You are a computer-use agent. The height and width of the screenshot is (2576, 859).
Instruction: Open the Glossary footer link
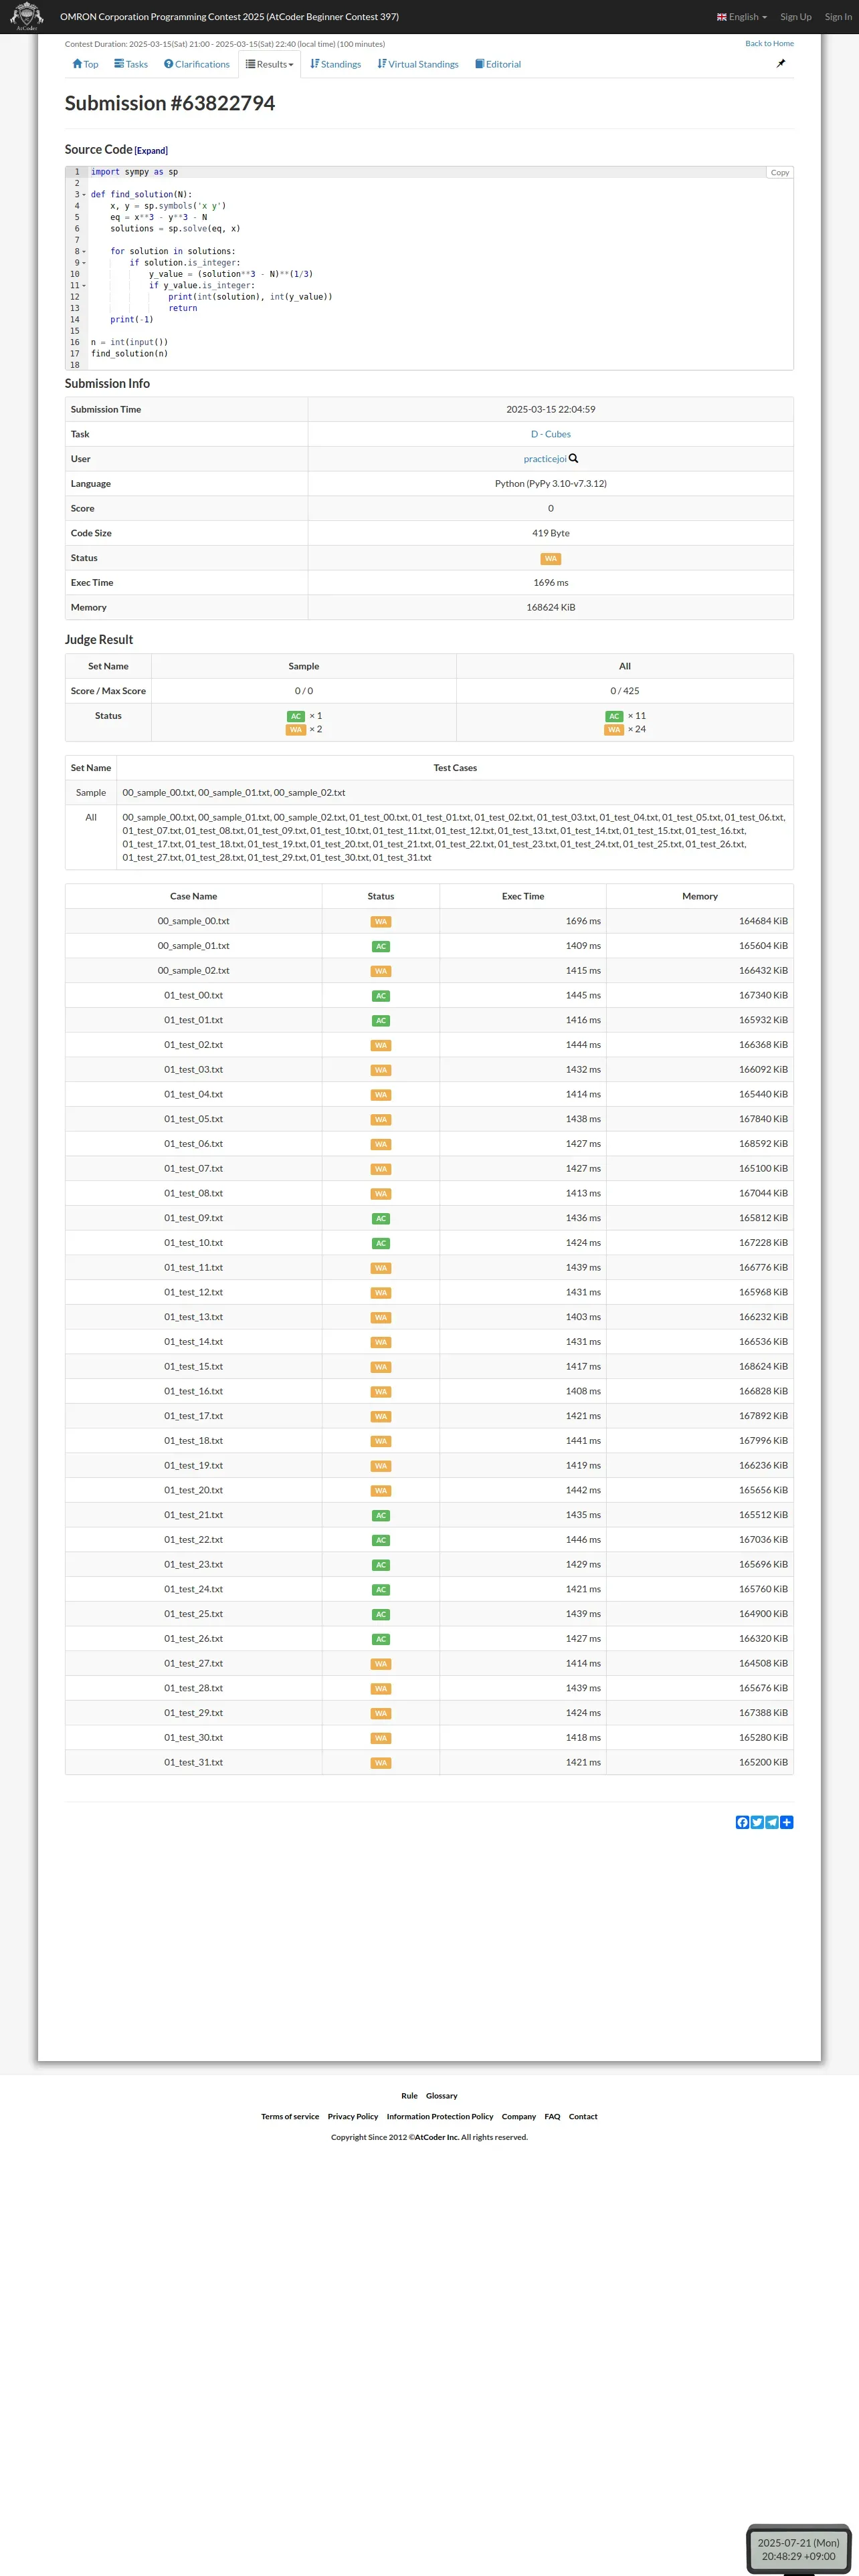[x=441, y=2095]
